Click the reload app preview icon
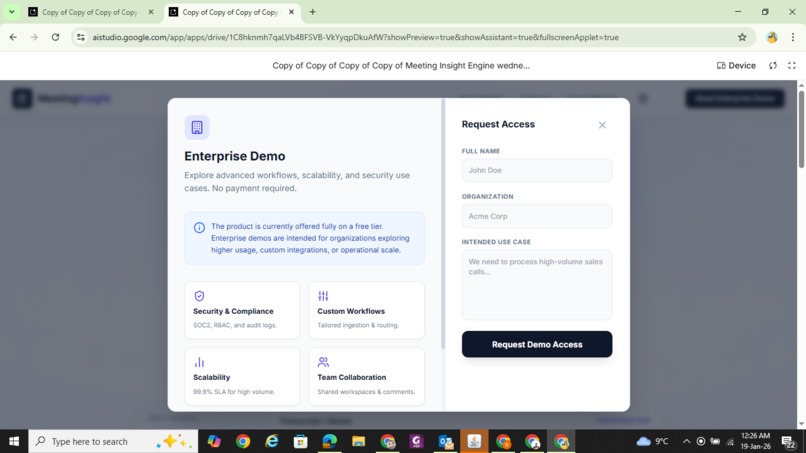Image resolution: width=806 pixels, height=453 pixels. pos(773,65)
